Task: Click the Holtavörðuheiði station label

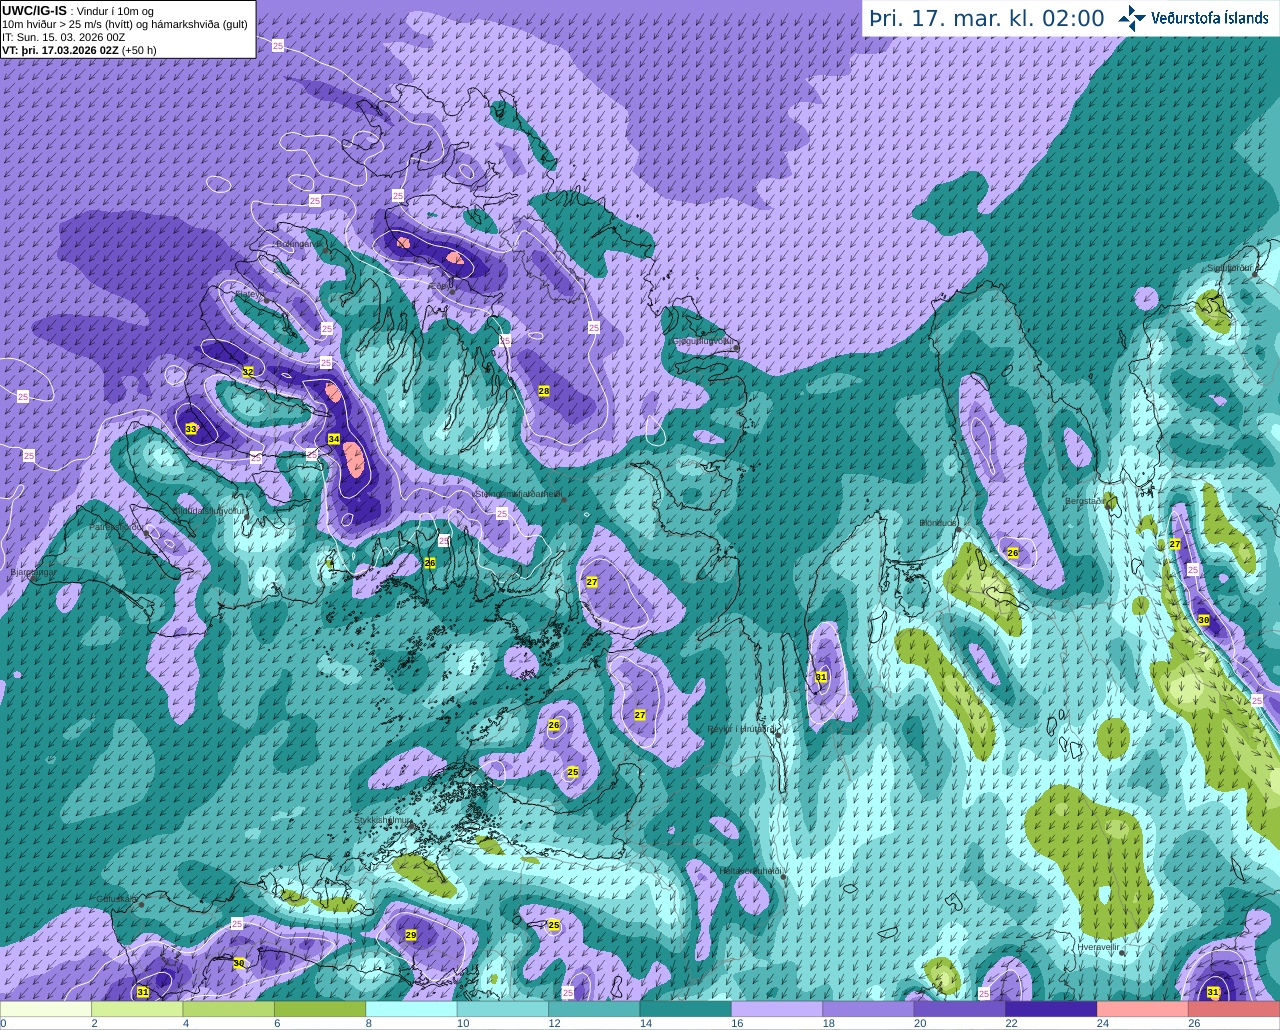Action: [750, 871]
